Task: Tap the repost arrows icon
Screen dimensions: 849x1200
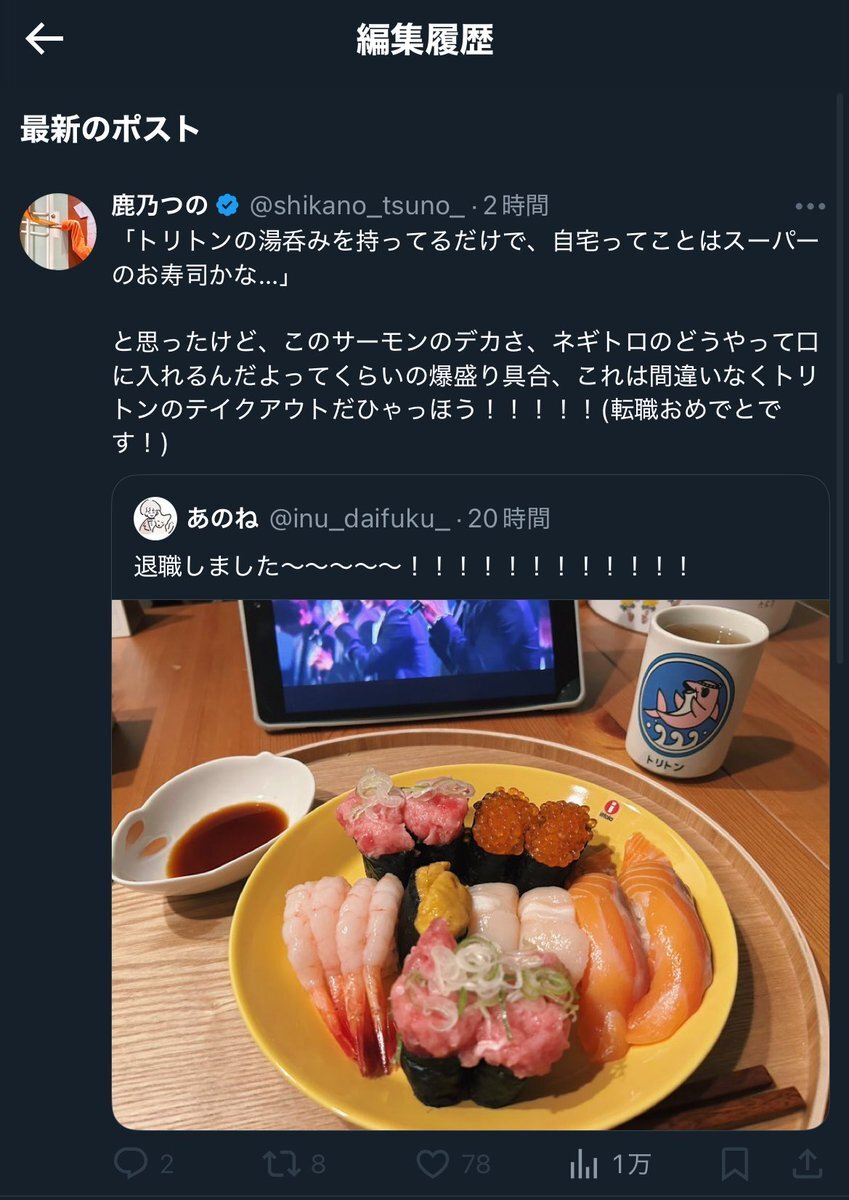Action: click(282, 1163)
